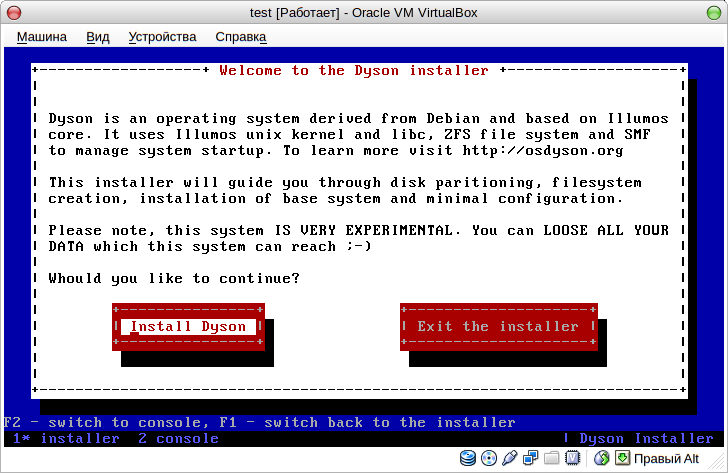
Task: Click the 'IS VERY EXPERIMENTAL' warning text
Action: click(x=364, y=231)
